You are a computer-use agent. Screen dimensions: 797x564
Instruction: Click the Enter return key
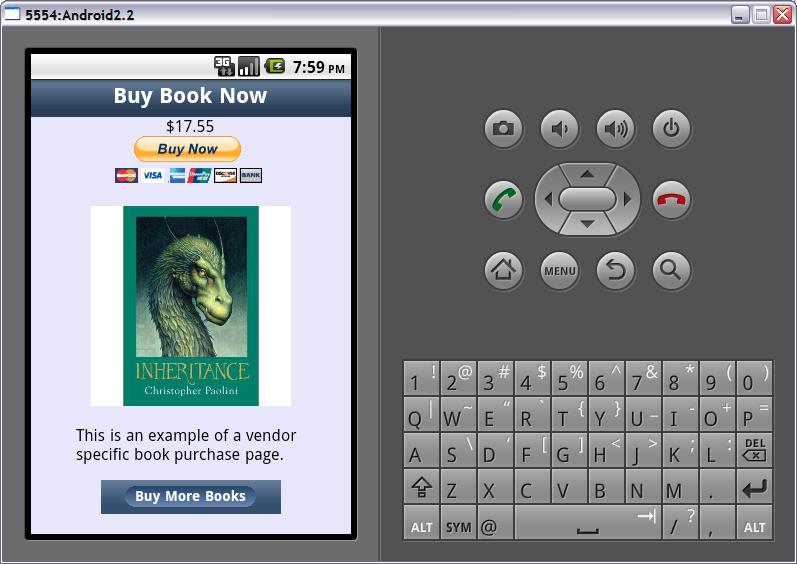pyautogui.click(x=754, y=487)
